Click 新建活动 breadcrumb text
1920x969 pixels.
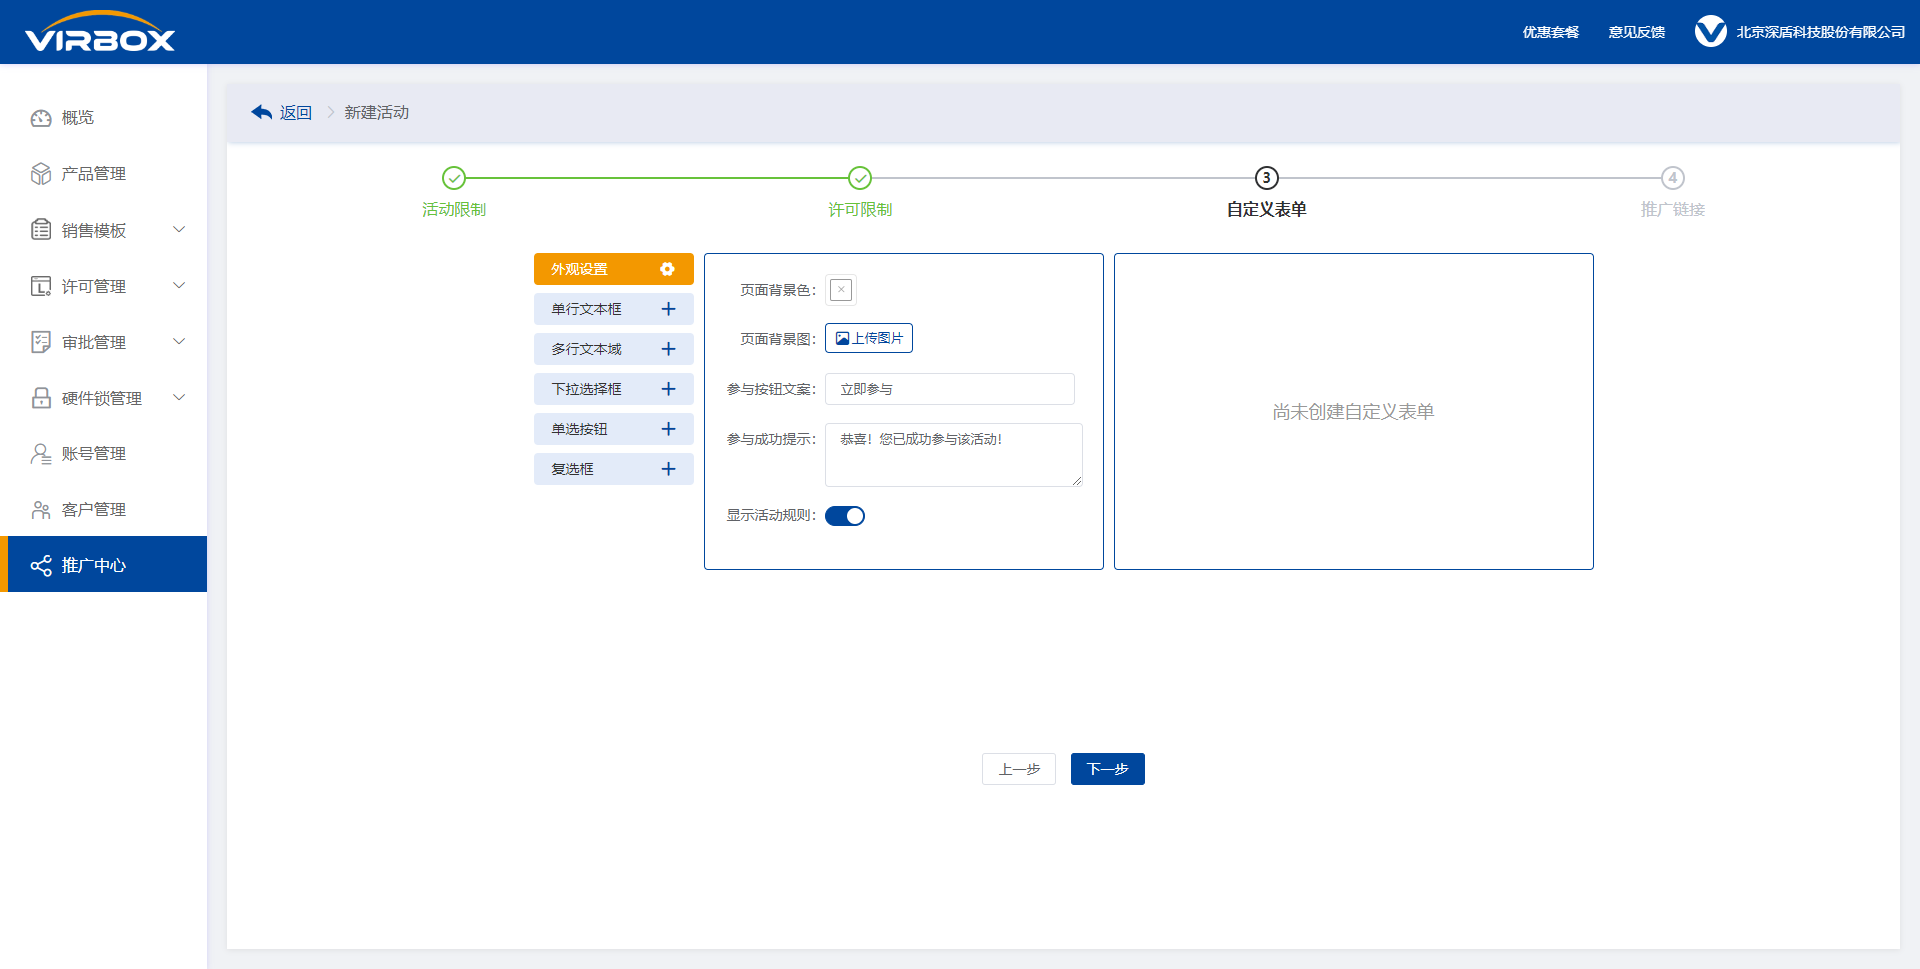(x=377, y=112)
